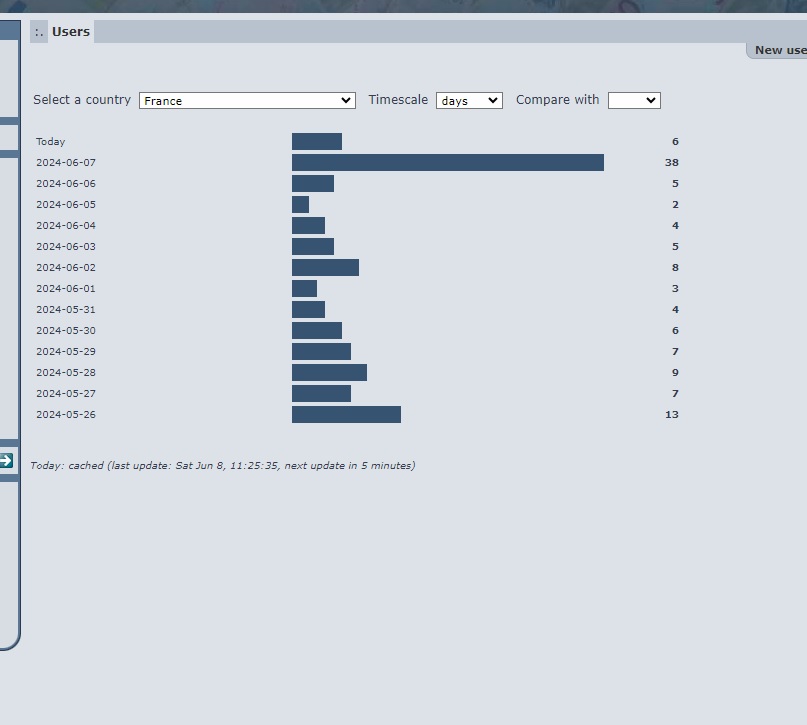Click the 2024-06-01 short bar
Viewport: 807px width, 725px height.
pyautogui.click(x=304, y=289)
